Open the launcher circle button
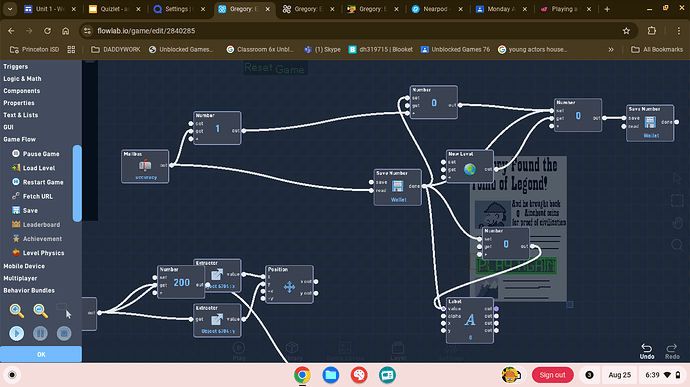This screenshot has height=387, width=690. [x=12, y=375]
